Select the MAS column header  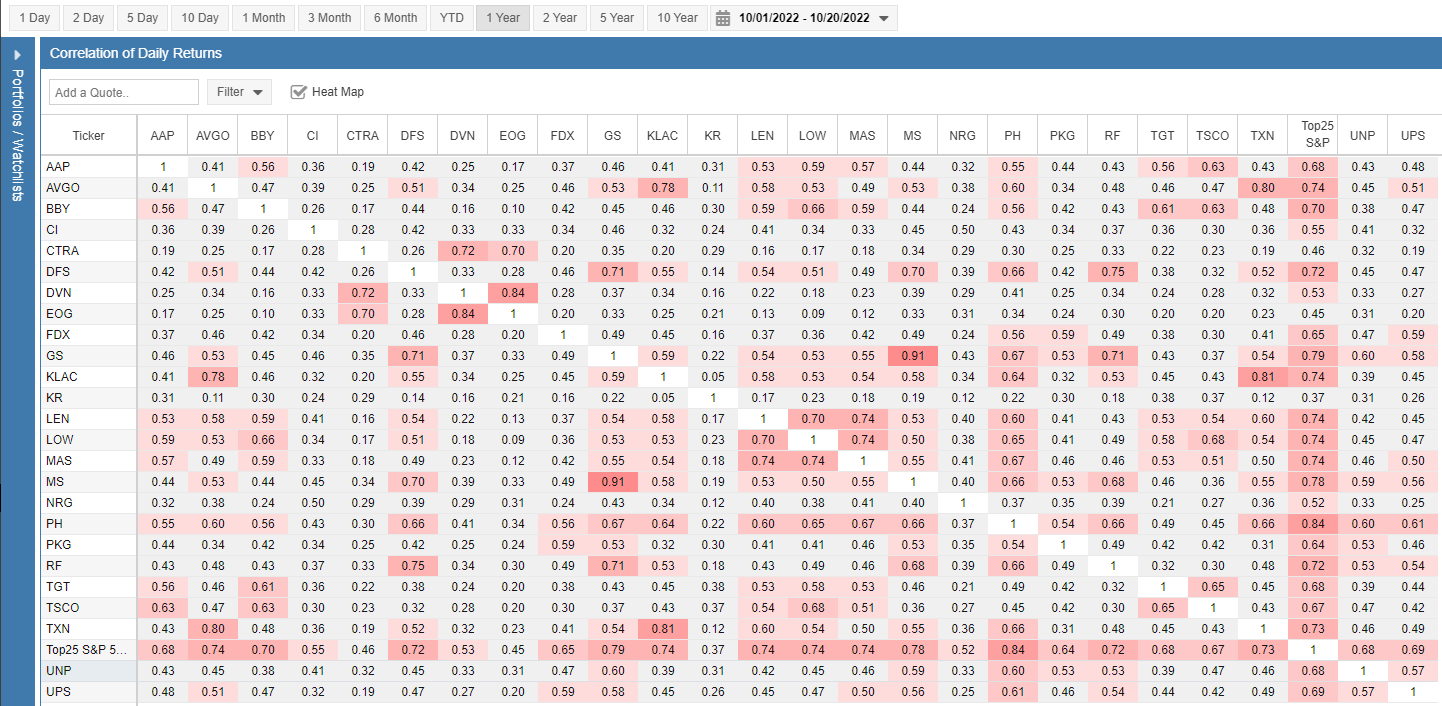tap(862, 135)
